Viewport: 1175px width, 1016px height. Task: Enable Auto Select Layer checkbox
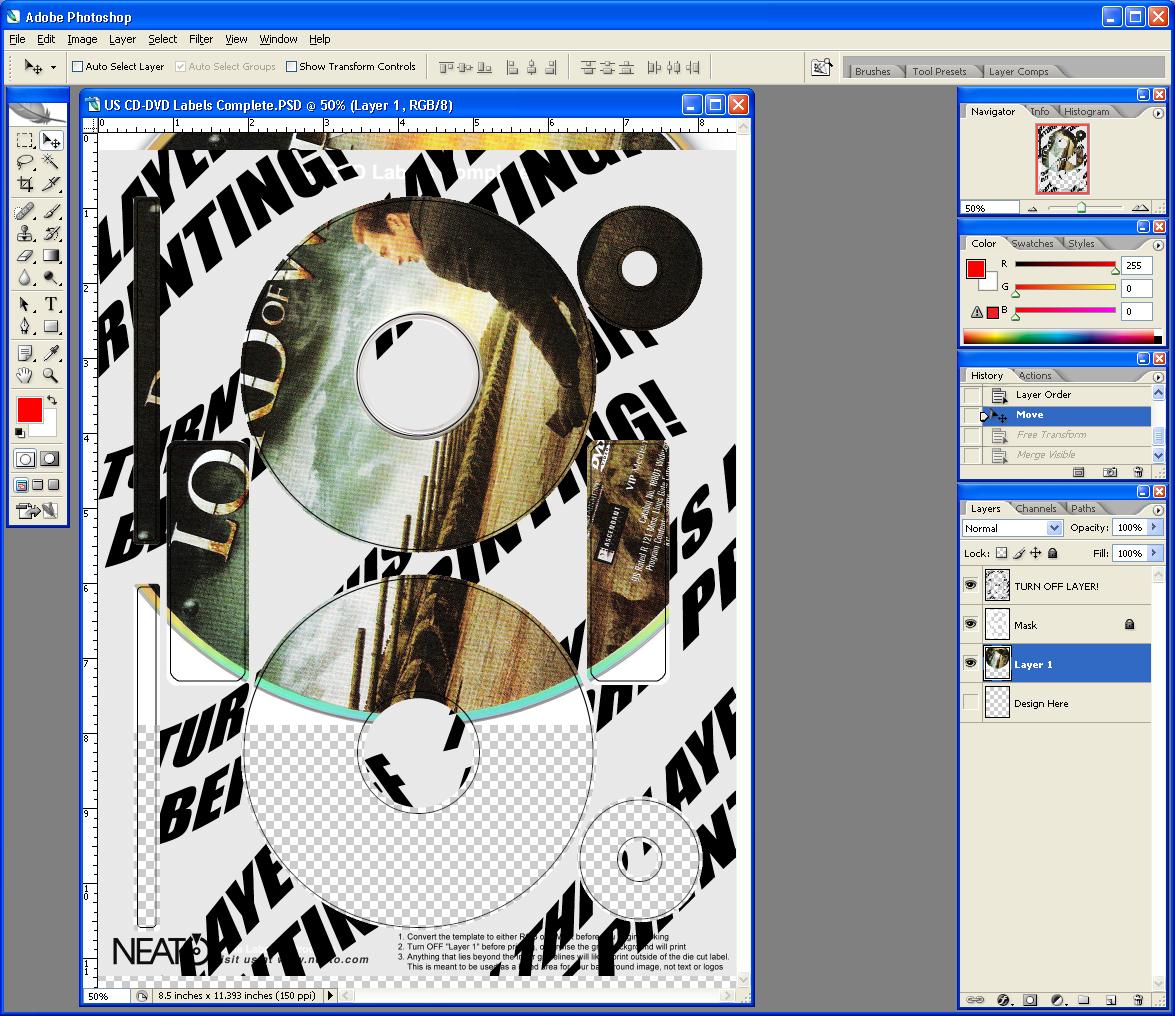pyautogui.click(x=77, y=67)
